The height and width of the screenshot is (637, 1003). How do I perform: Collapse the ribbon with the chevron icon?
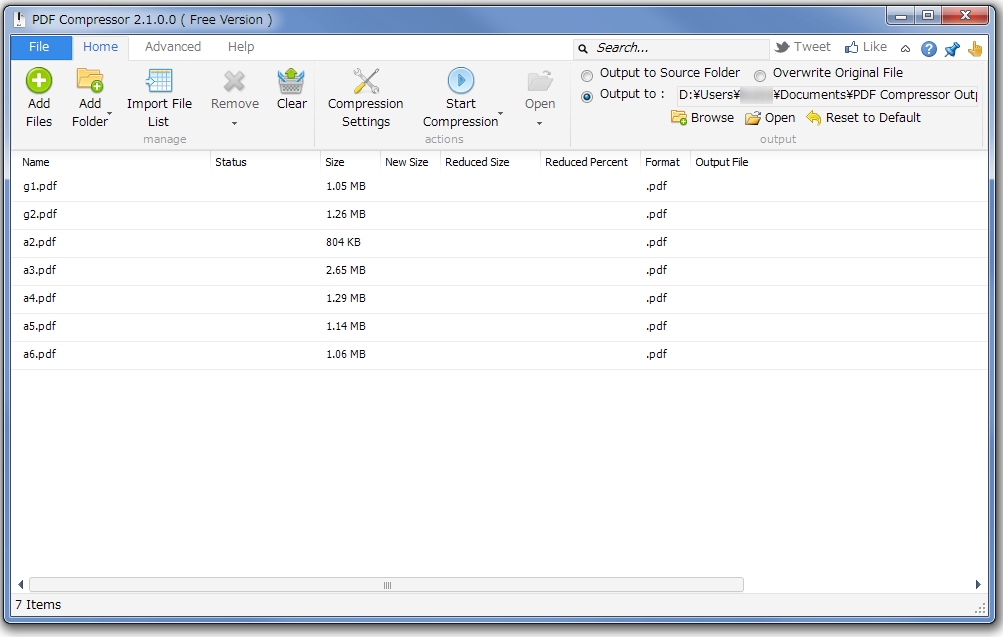[x=905, y=47]
